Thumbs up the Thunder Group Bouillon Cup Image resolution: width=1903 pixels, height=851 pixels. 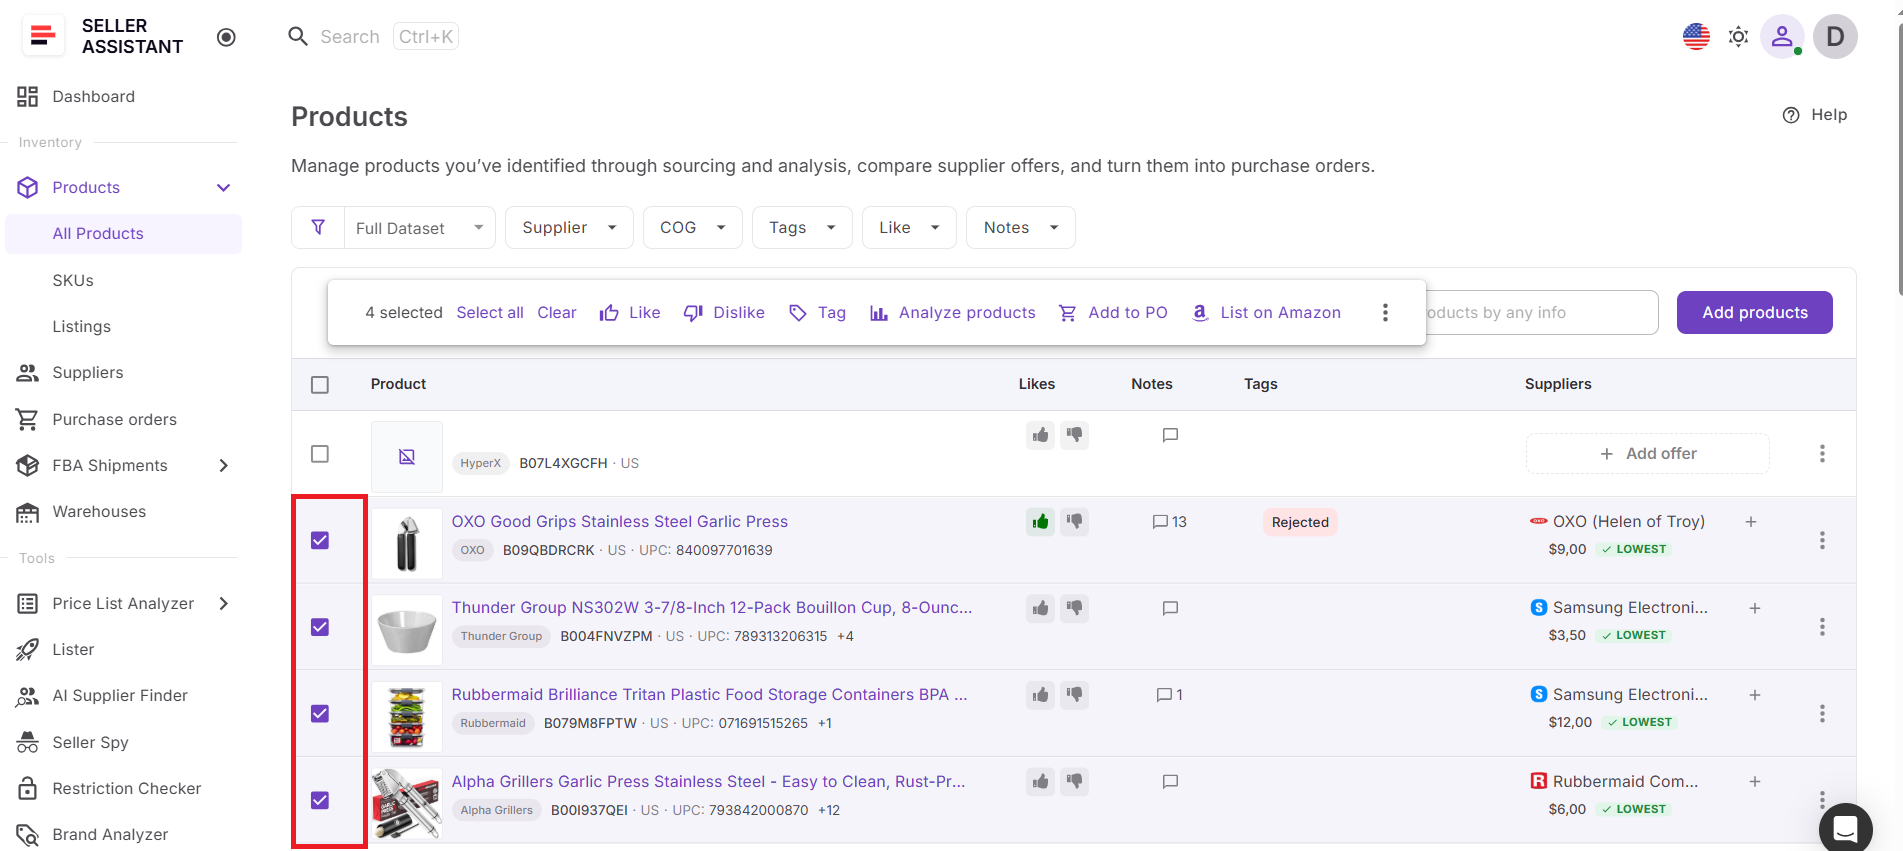pyautogui.click(x=1040, y=608)
